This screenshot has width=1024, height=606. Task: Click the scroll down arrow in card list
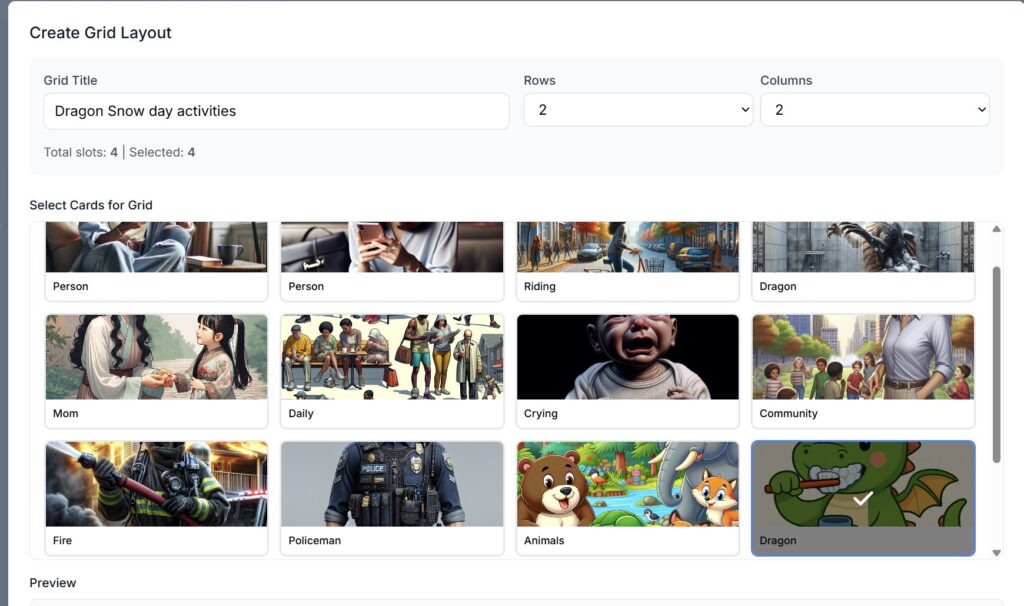coord(996,552)
